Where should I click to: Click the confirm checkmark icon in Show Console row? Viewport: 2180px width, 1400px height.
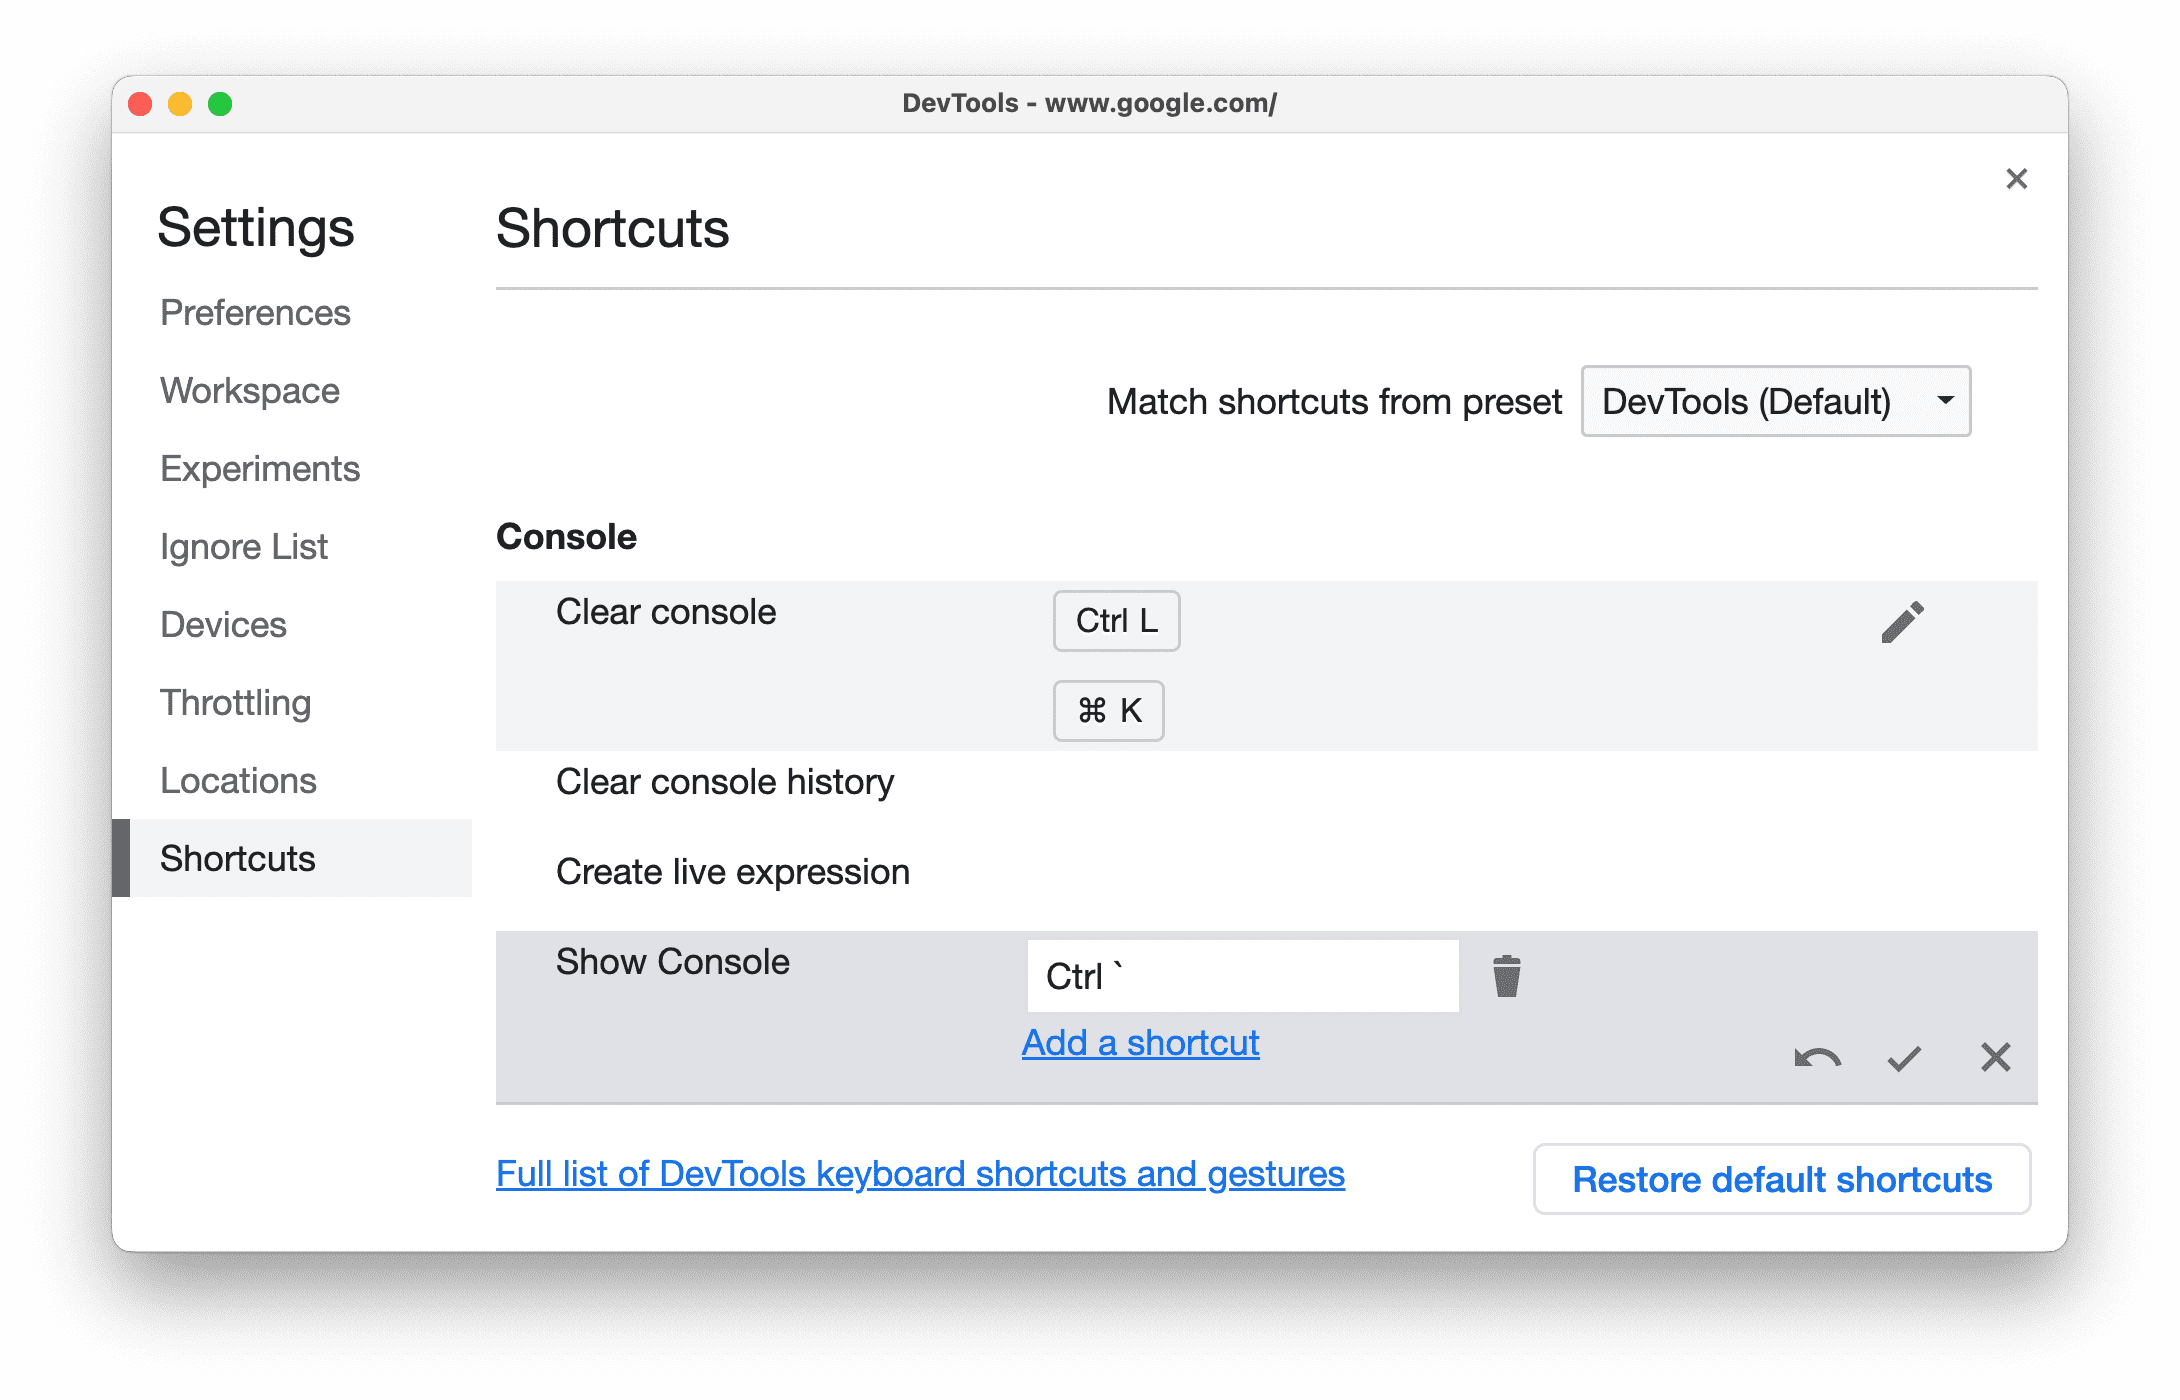(x=1902, y=1055)
